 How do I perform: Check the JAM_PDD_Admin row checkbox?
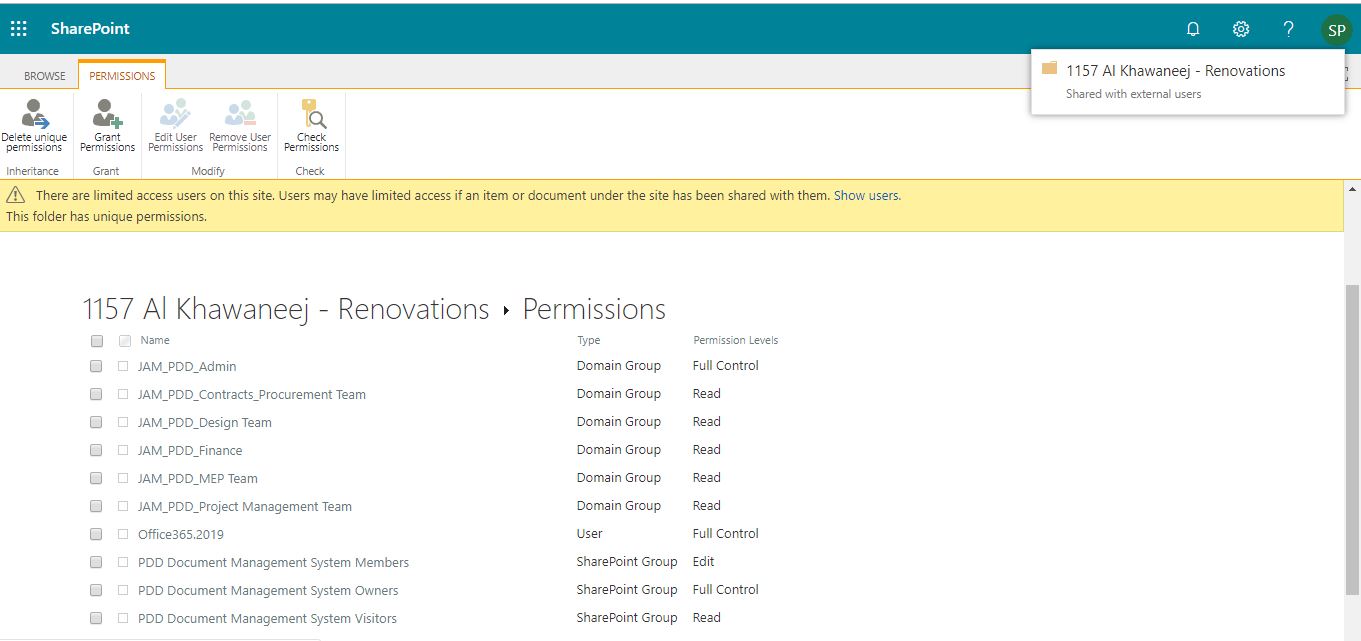[x=96, y=366]
